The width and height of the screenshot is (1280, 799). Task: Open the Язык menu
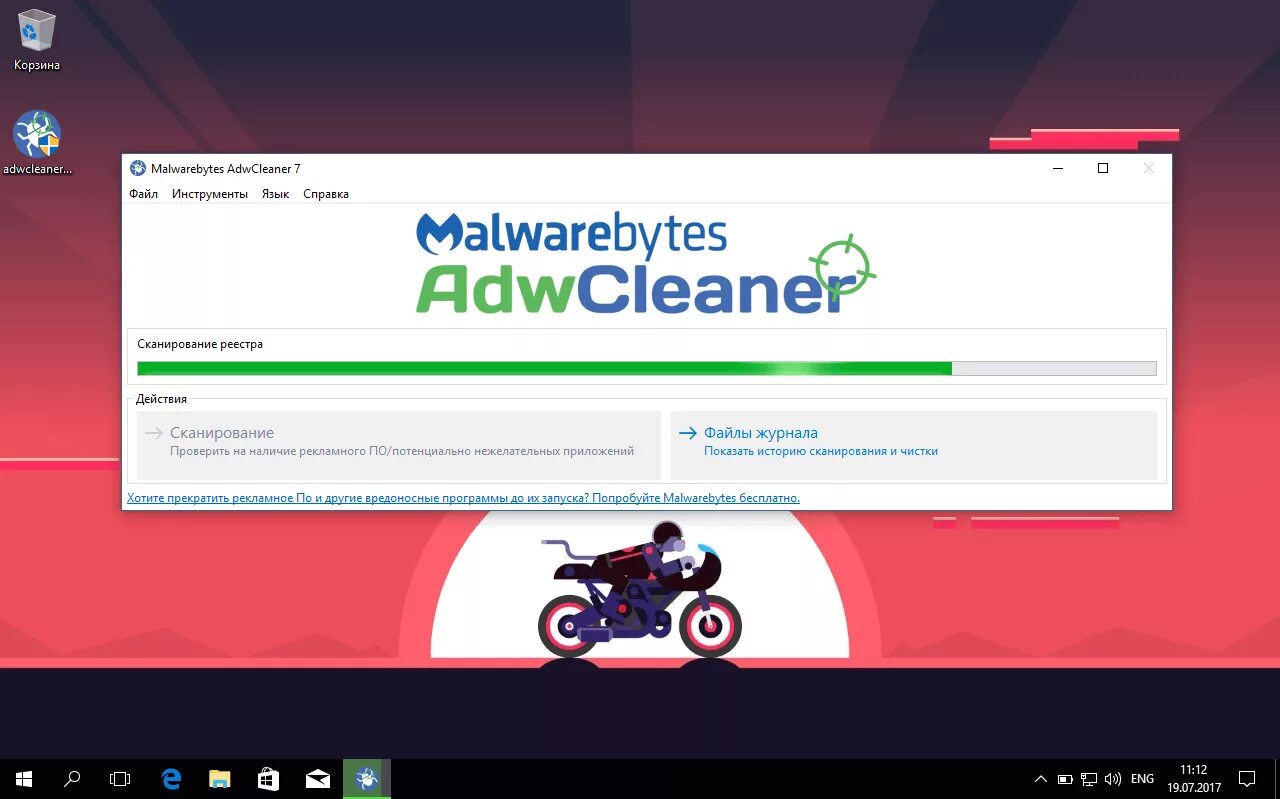(276, 194)
